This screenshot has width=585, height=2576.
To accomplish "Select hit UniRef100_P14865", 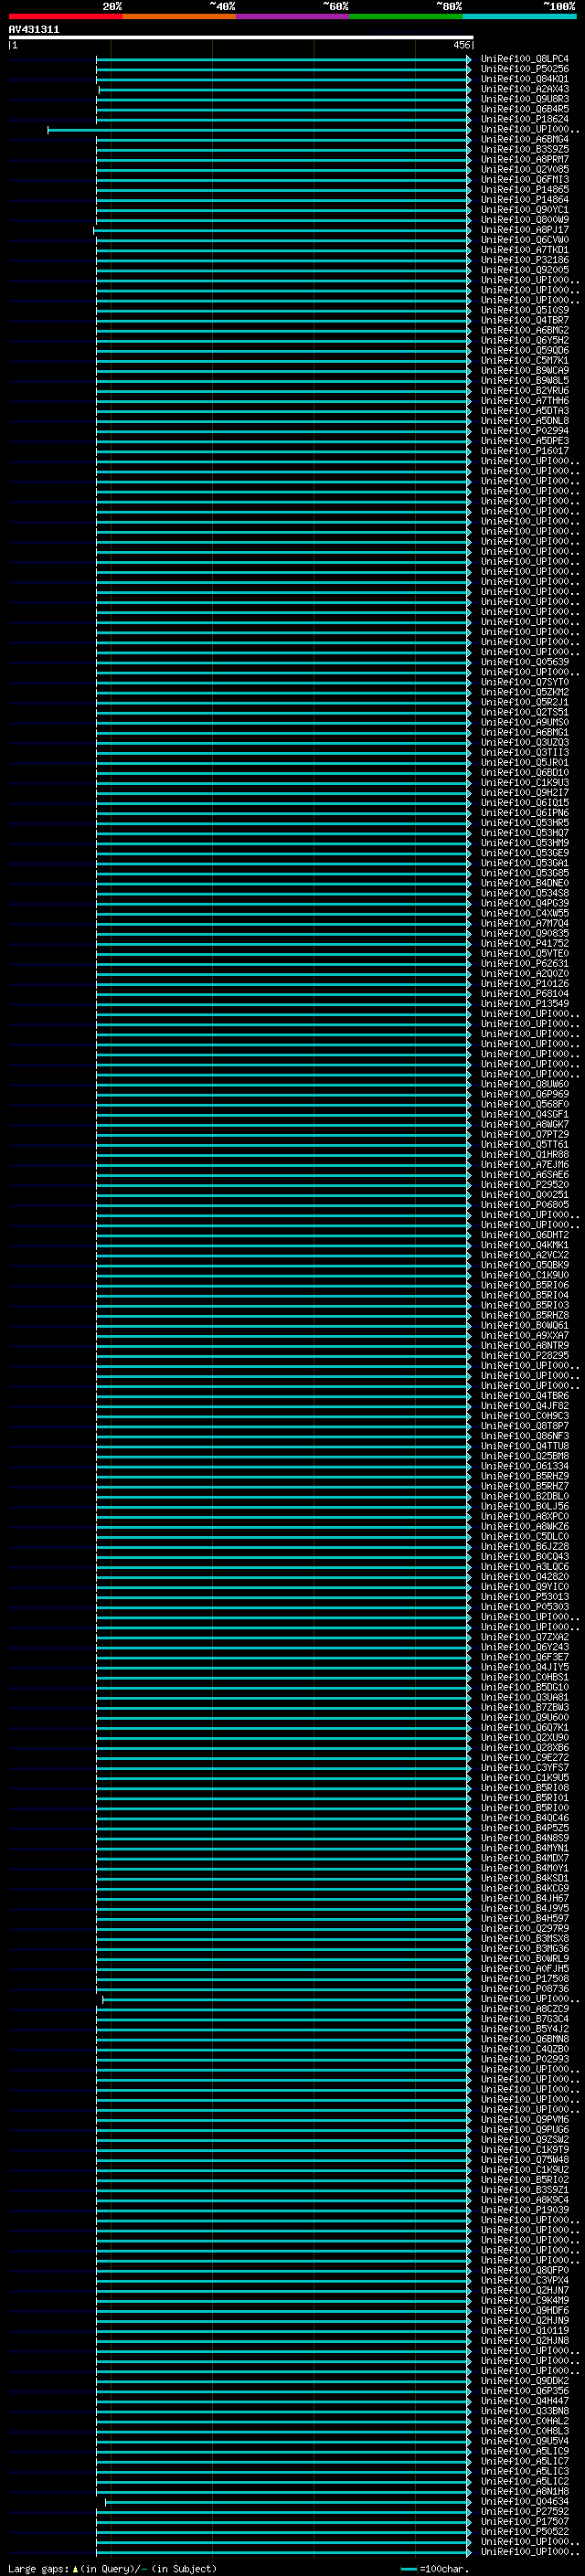I will click(x=525, y=189).
